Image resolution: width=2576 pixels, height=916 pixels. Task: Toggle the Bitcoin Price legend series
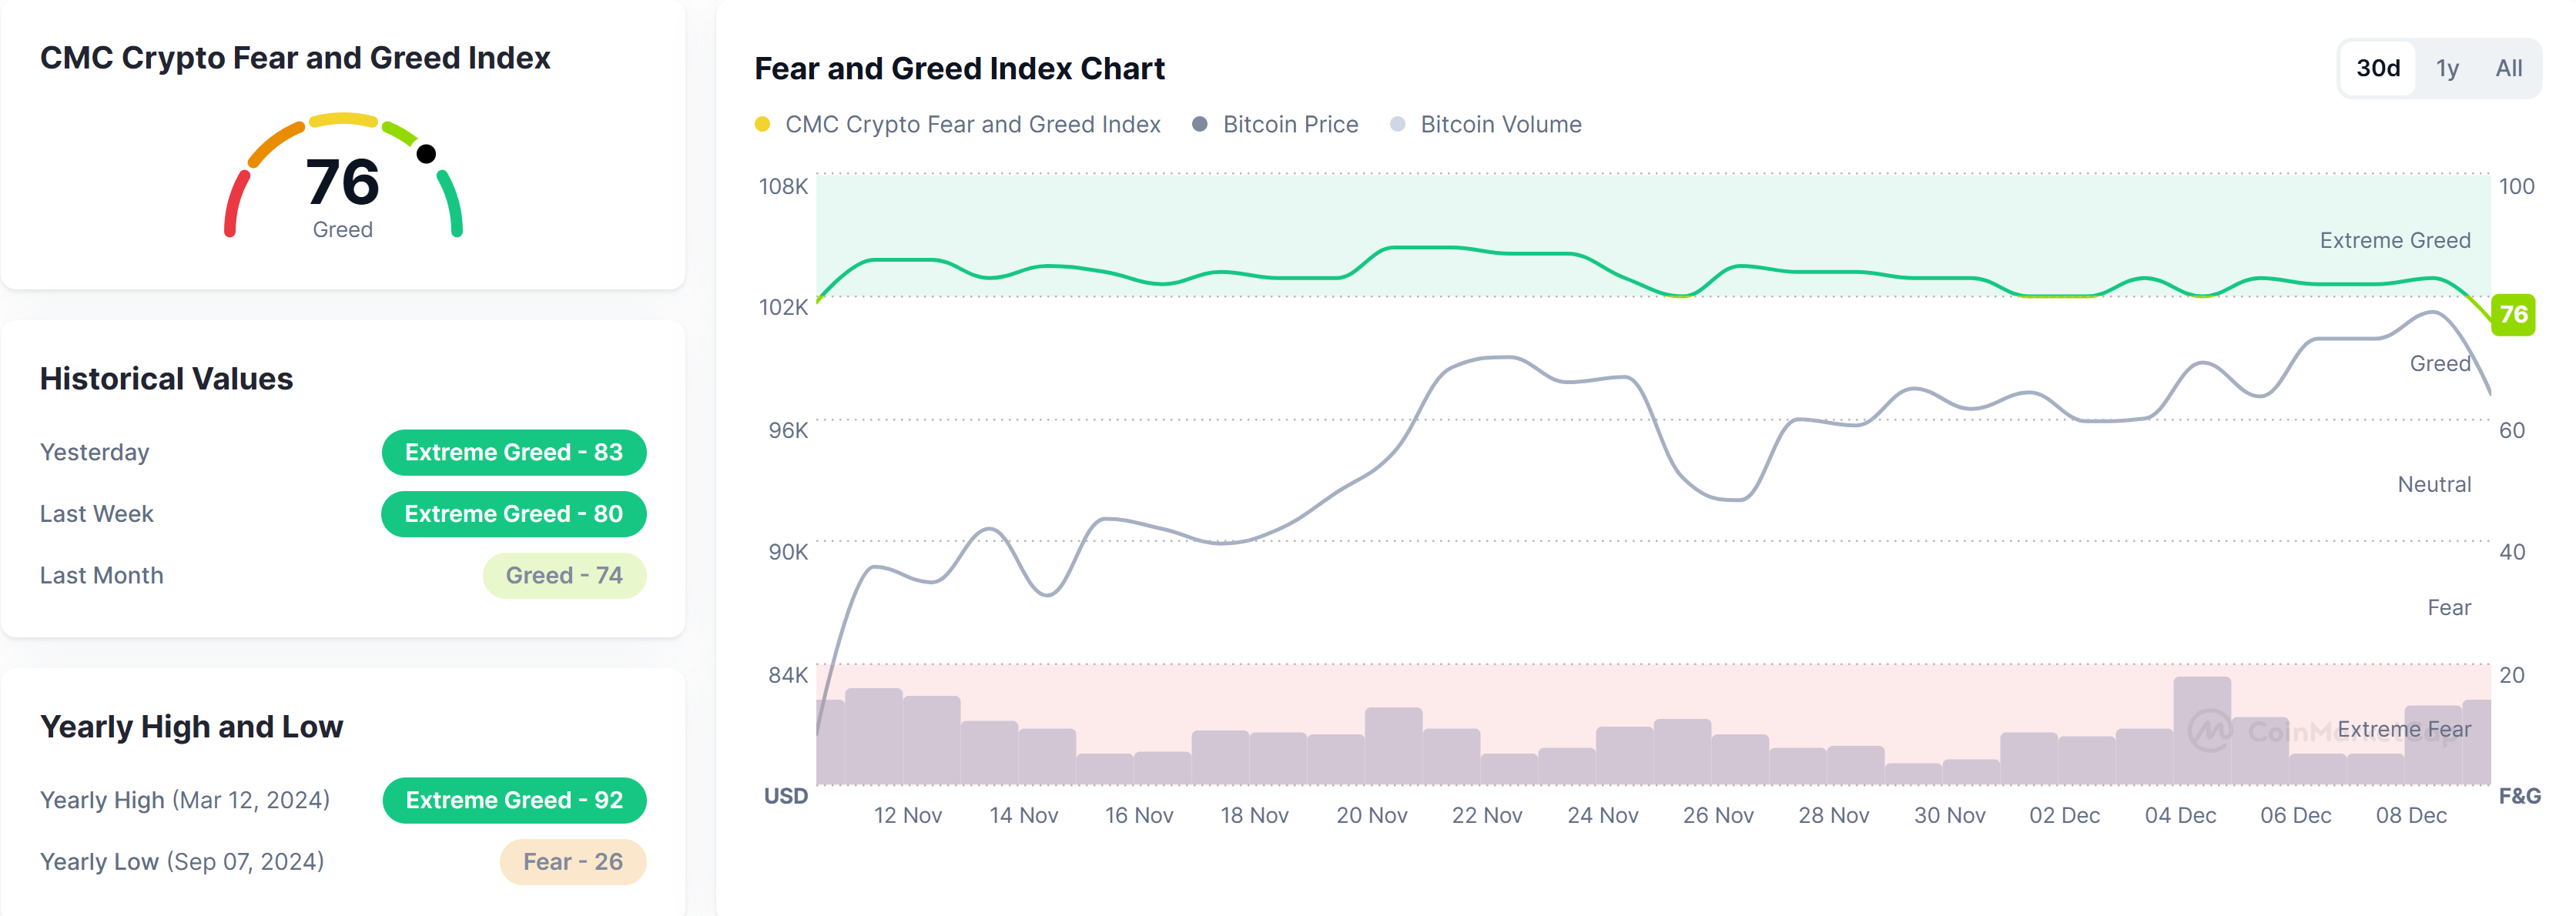1289,124
